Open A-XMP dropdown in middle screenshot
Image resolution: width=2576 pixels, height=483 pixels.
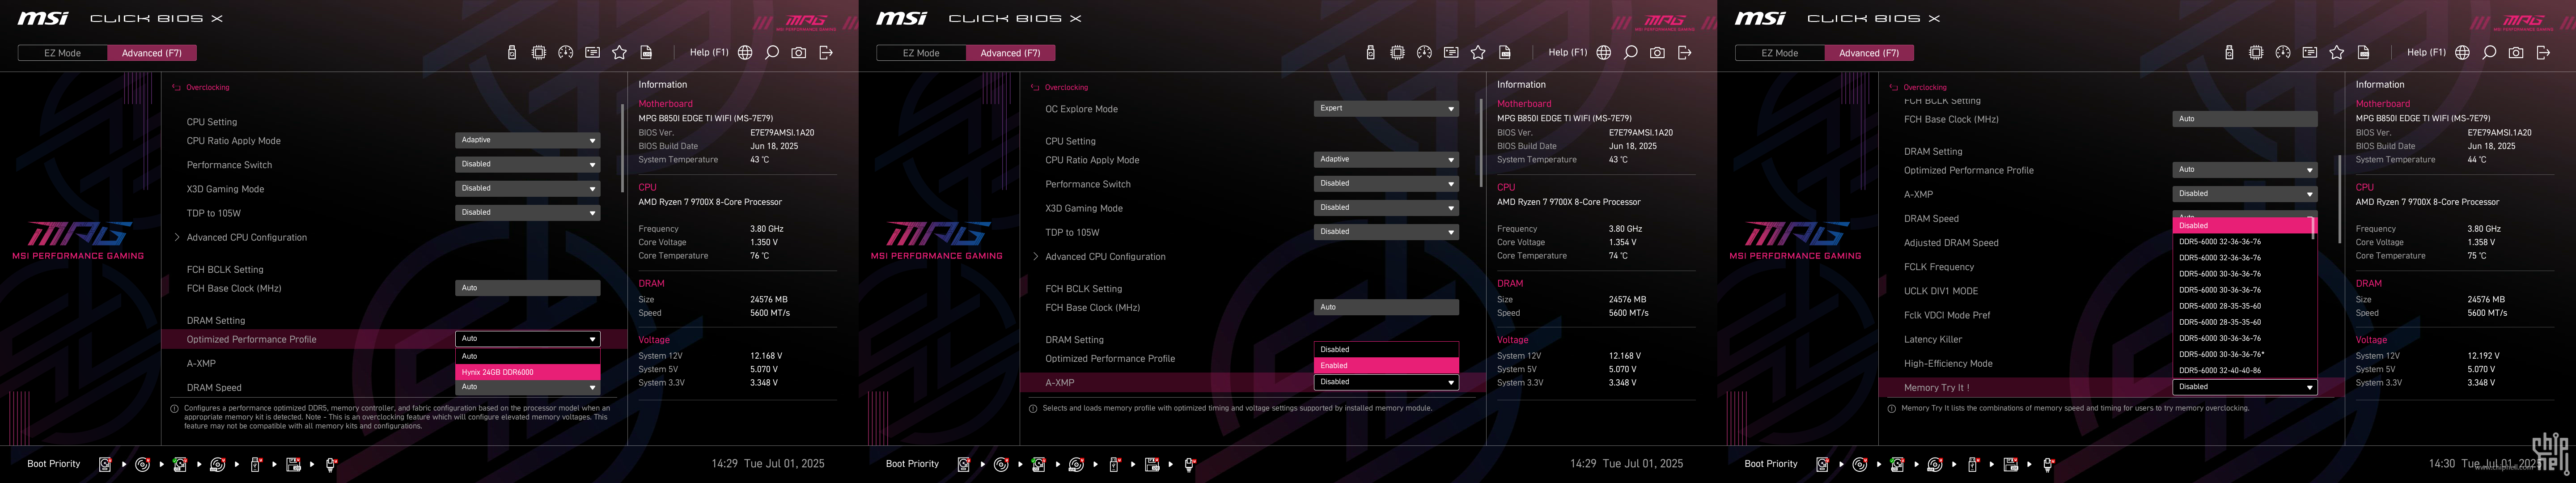[x=1386, y=382]
